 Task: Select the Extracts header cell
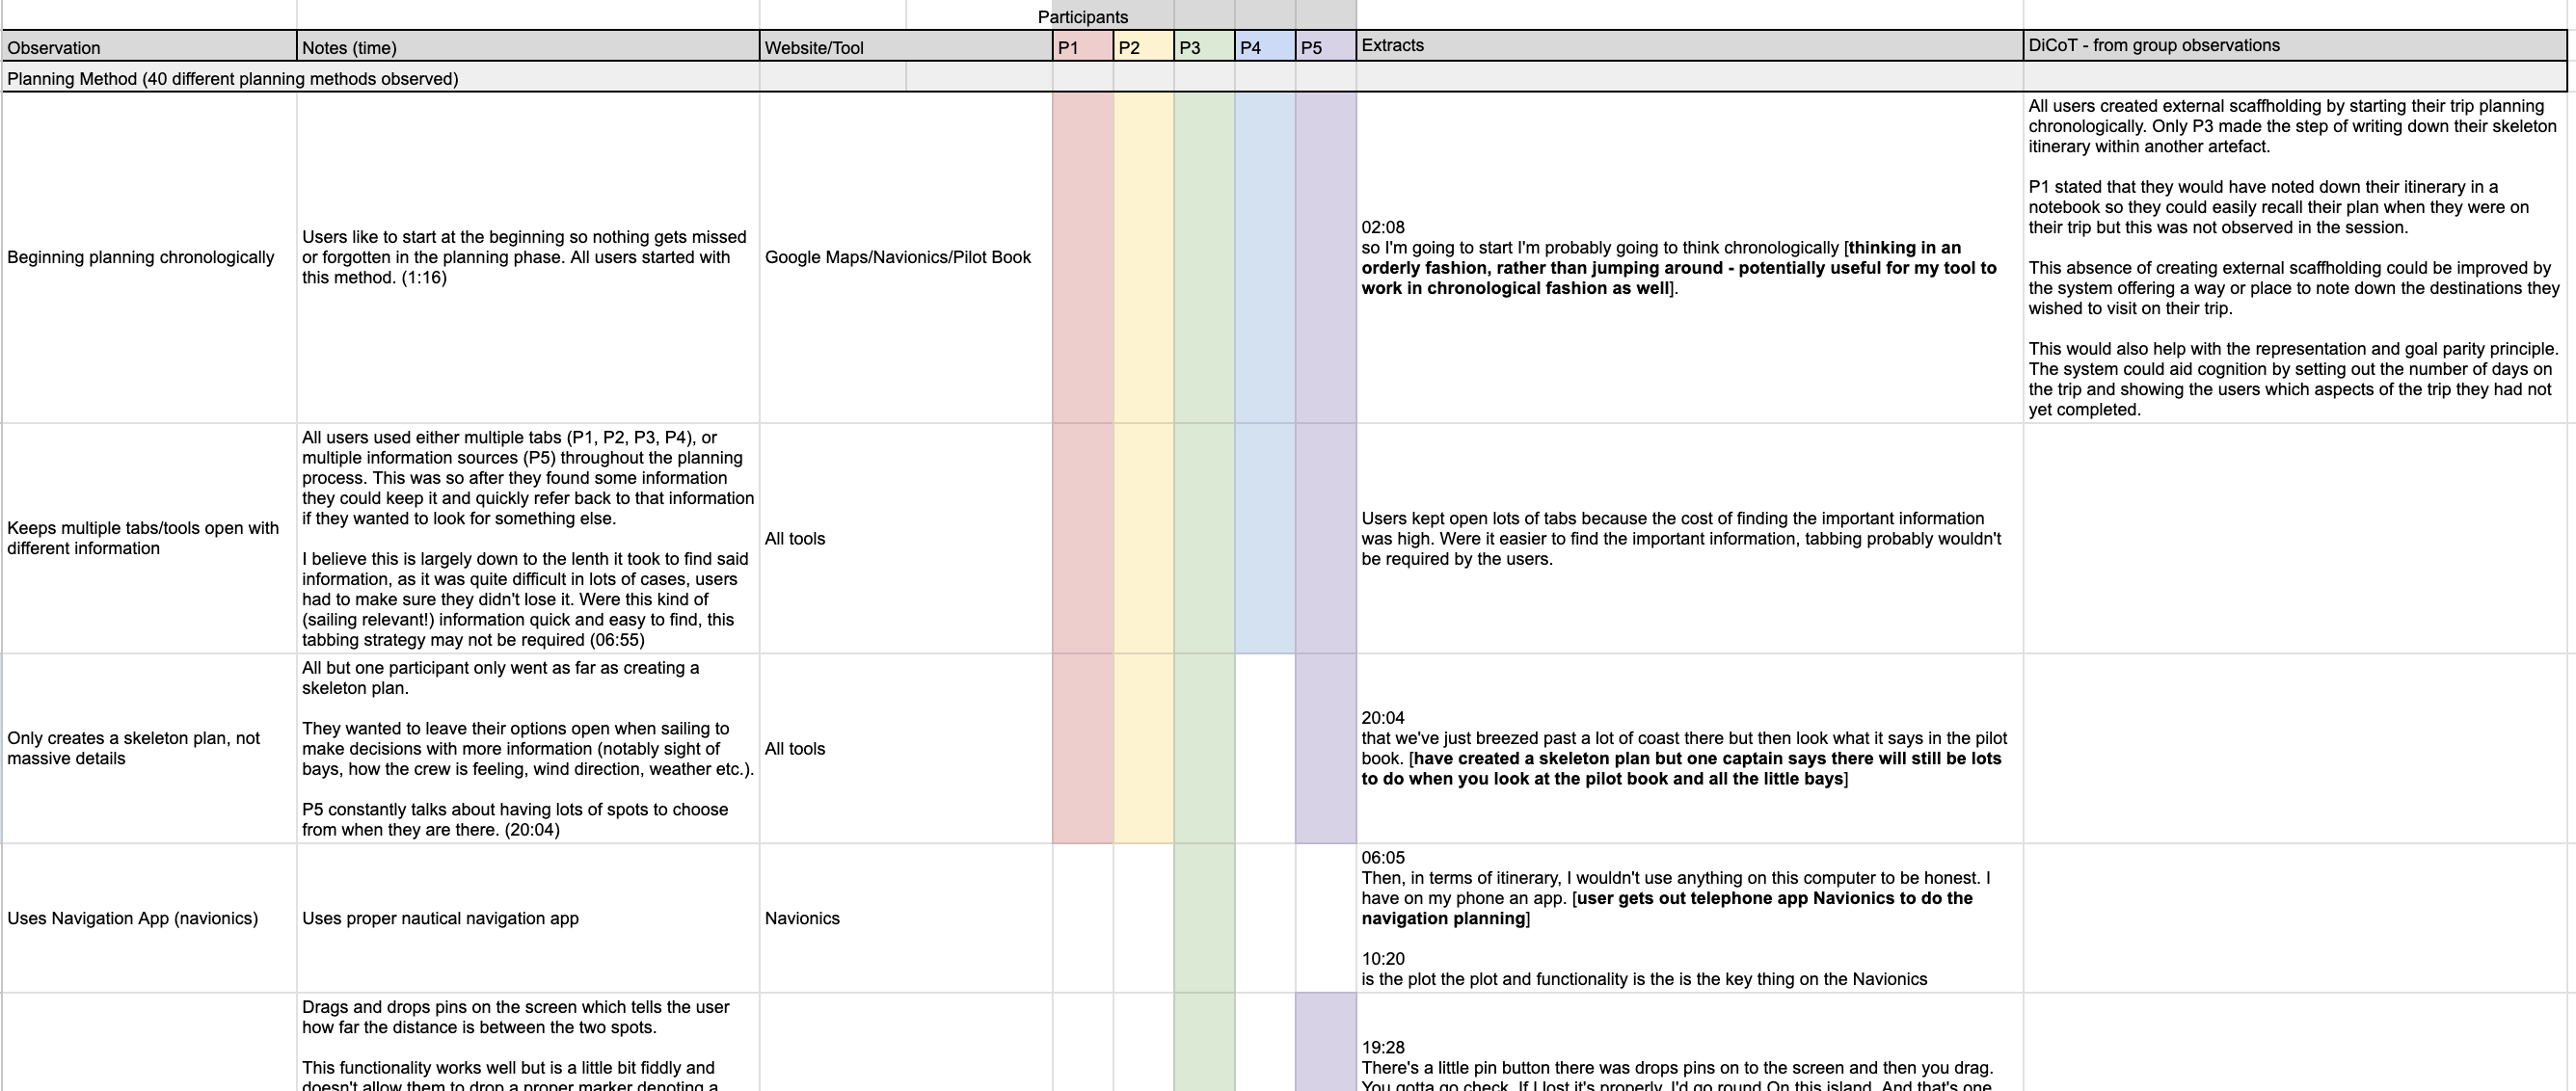(x=1690, y=46)
